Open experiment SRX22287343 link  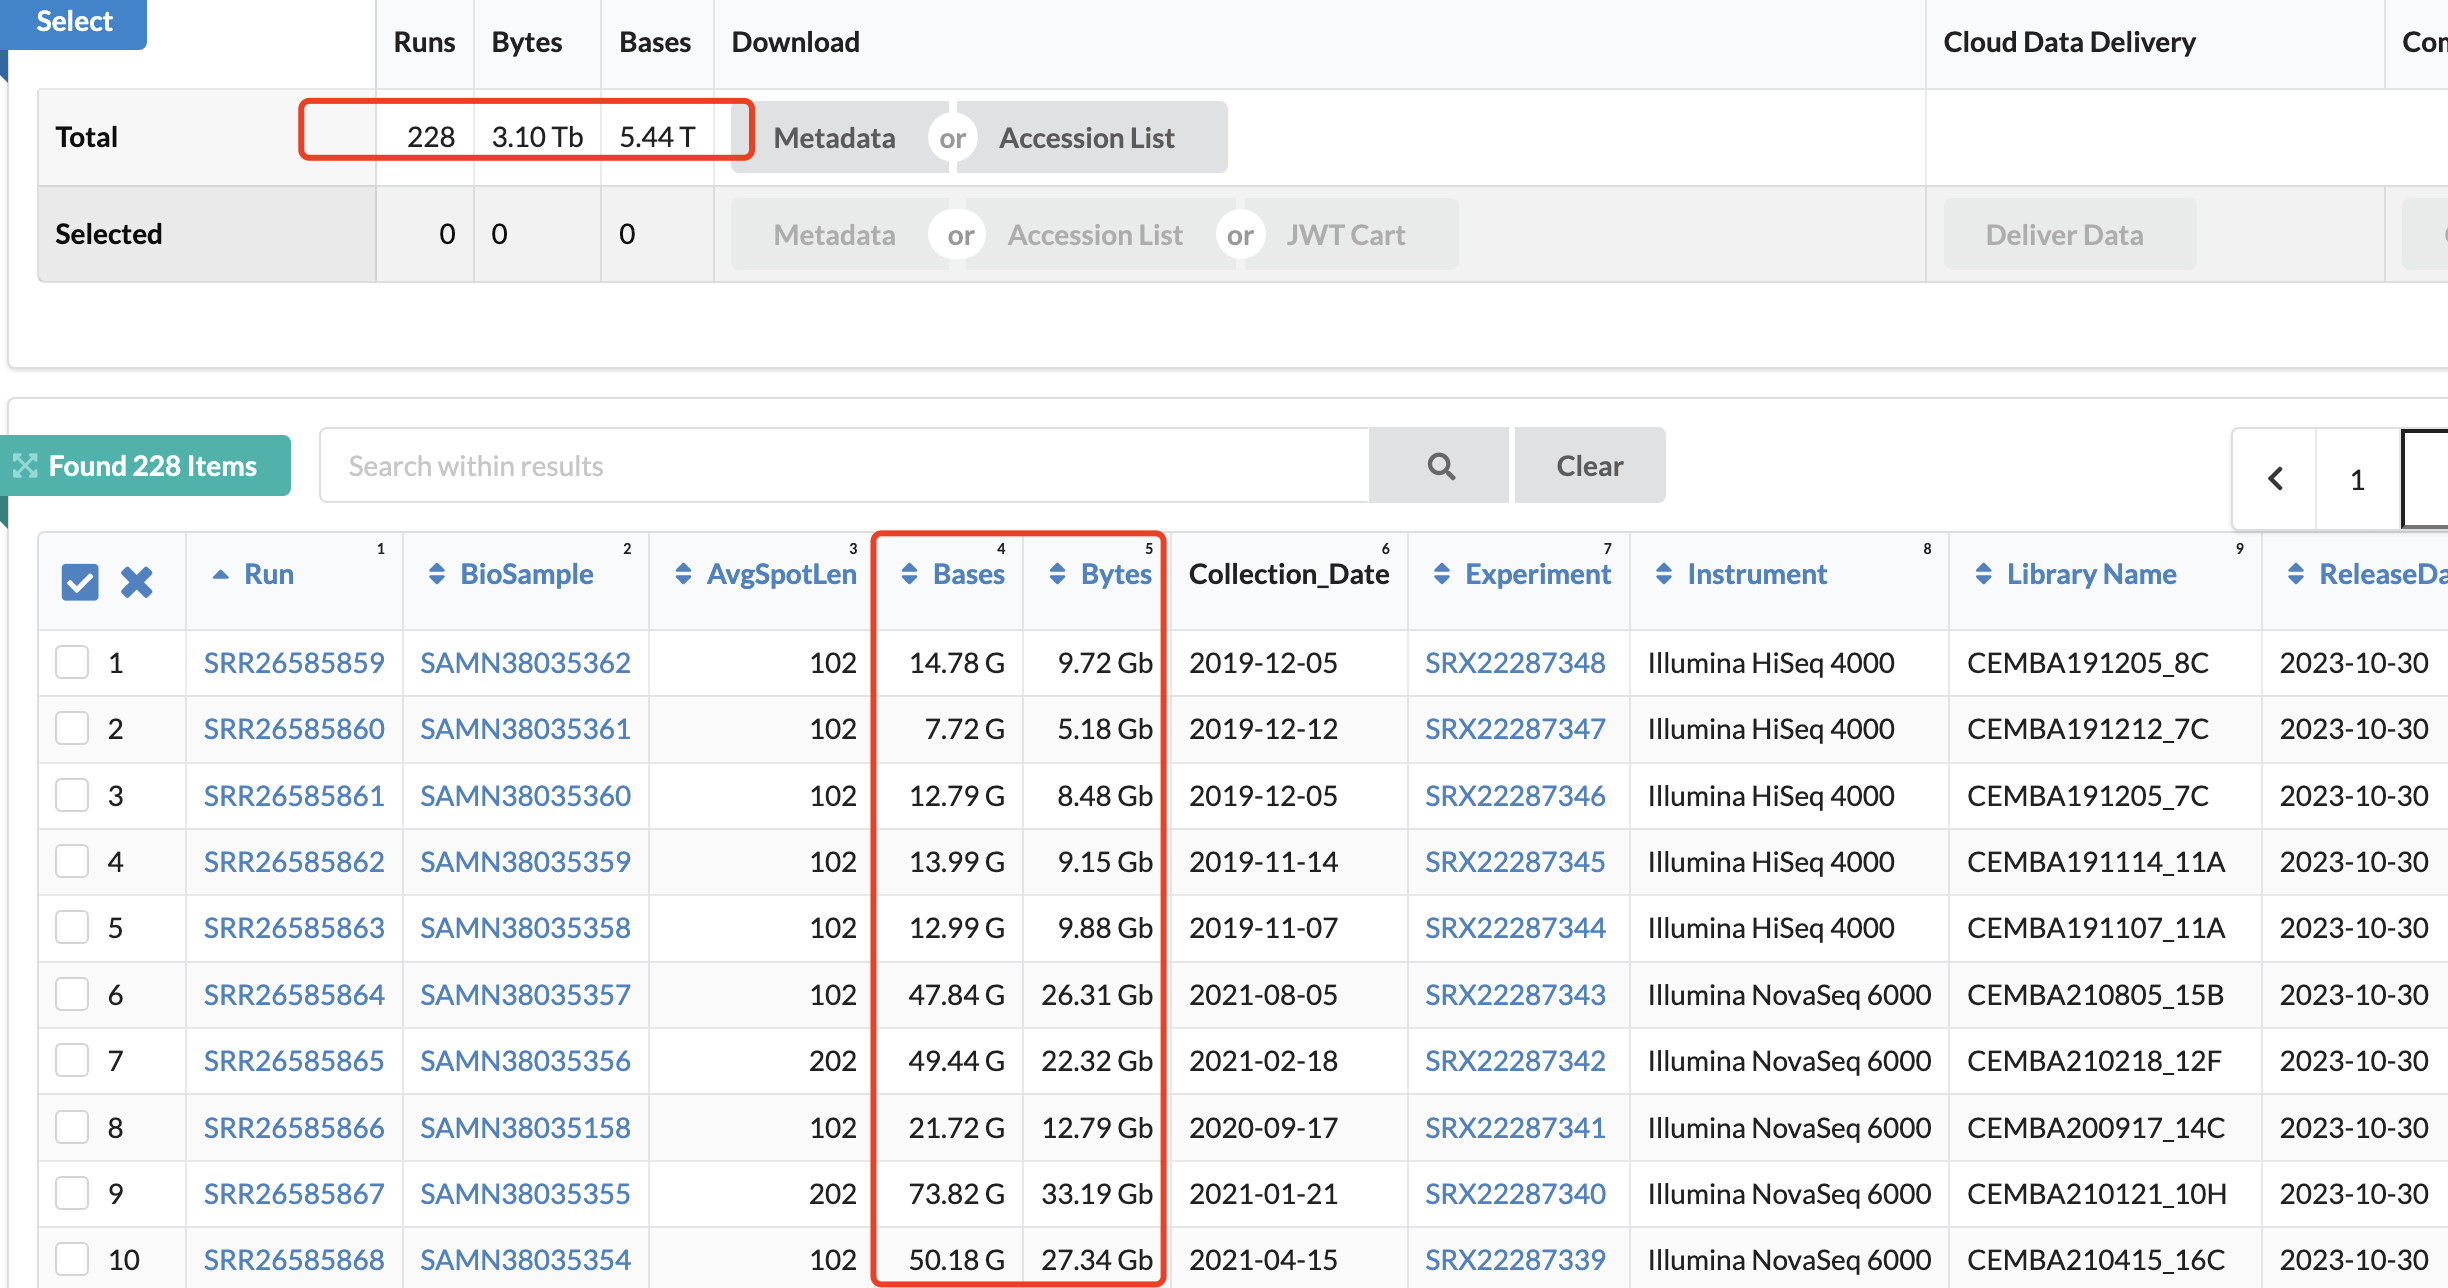(x=1515, y=994)
